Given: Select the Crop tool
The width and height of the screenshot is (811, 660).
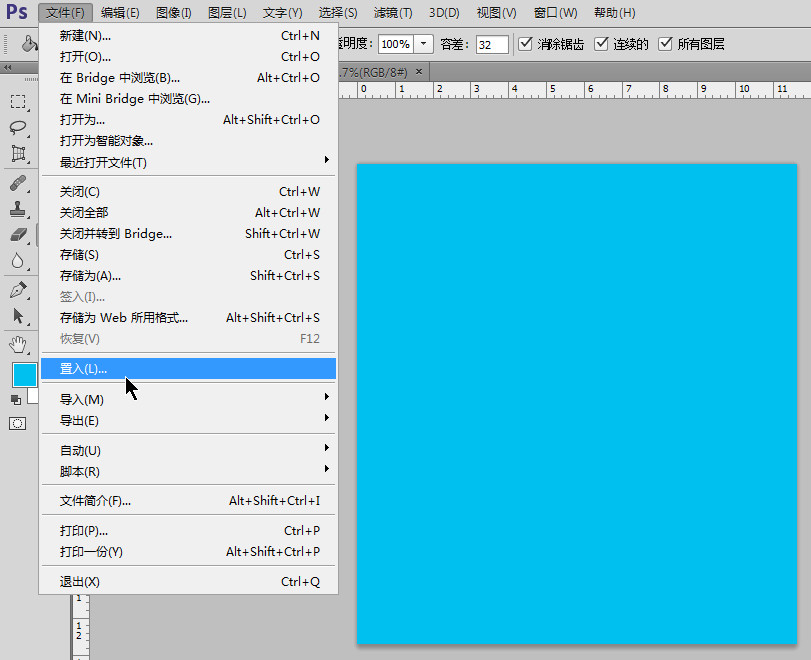Looking at the screenshot, I should click(18, 154).
